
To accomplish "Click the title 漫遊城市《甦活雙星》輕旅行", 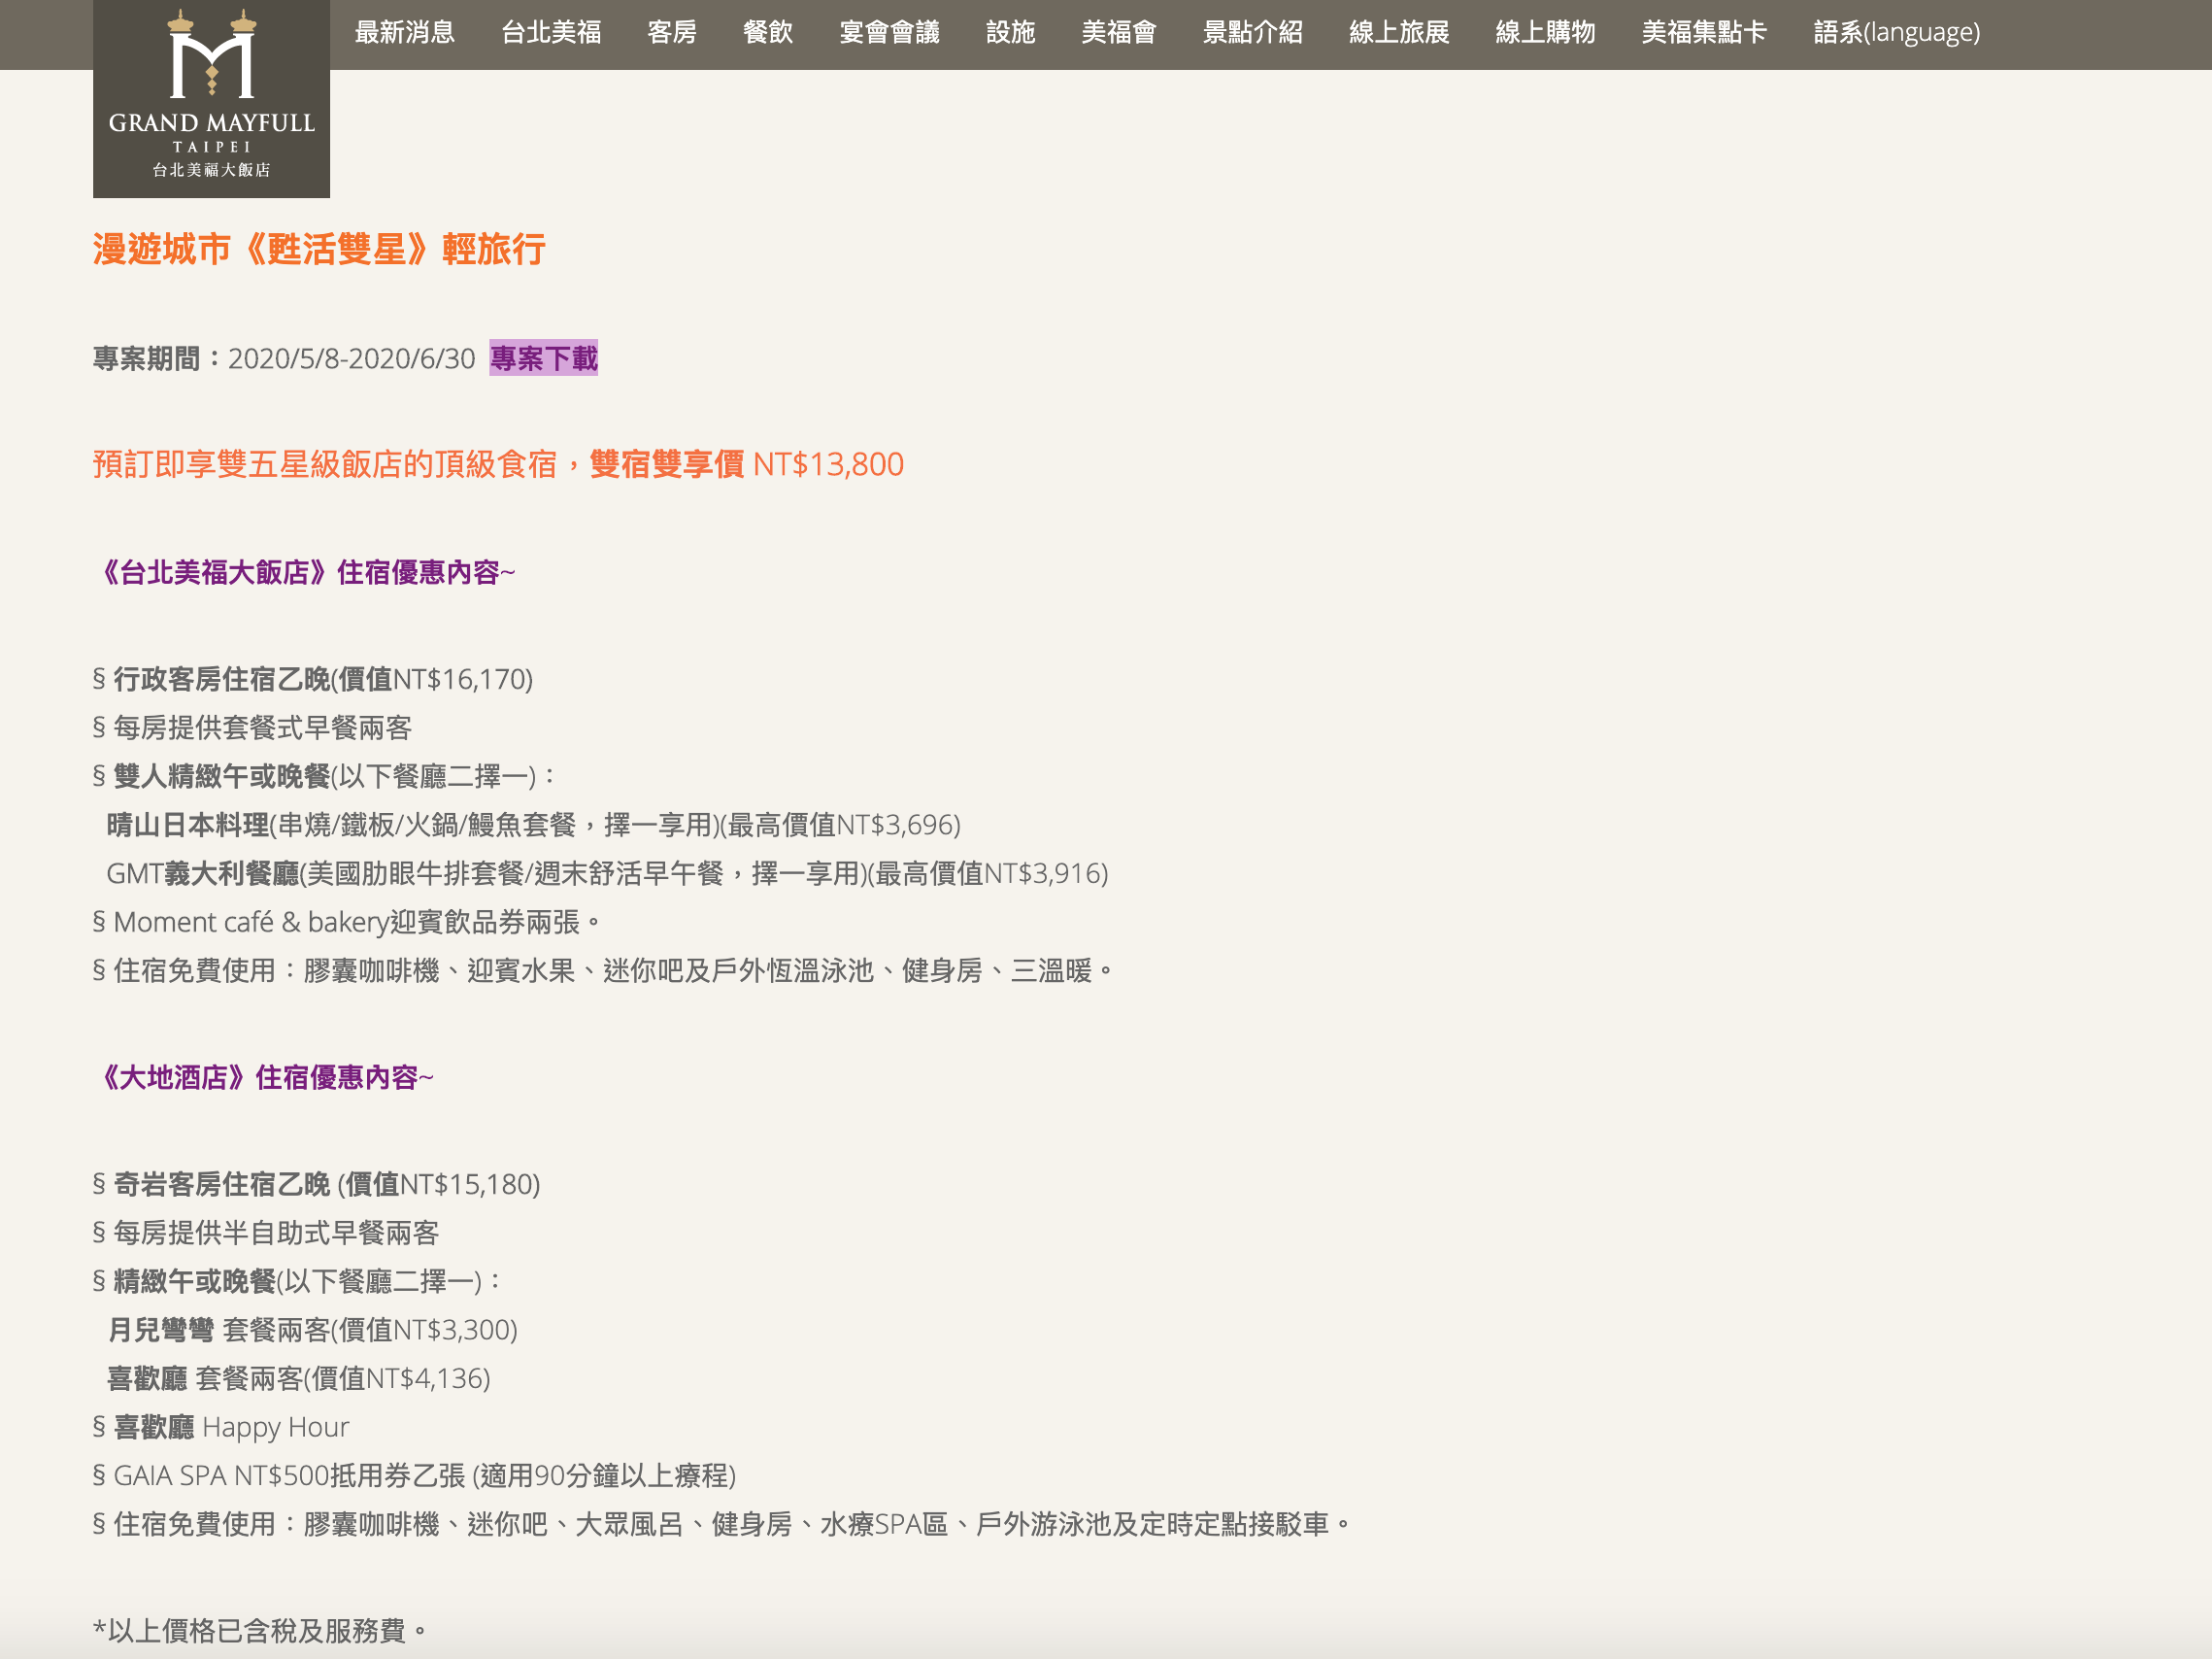I will [319, 249].
